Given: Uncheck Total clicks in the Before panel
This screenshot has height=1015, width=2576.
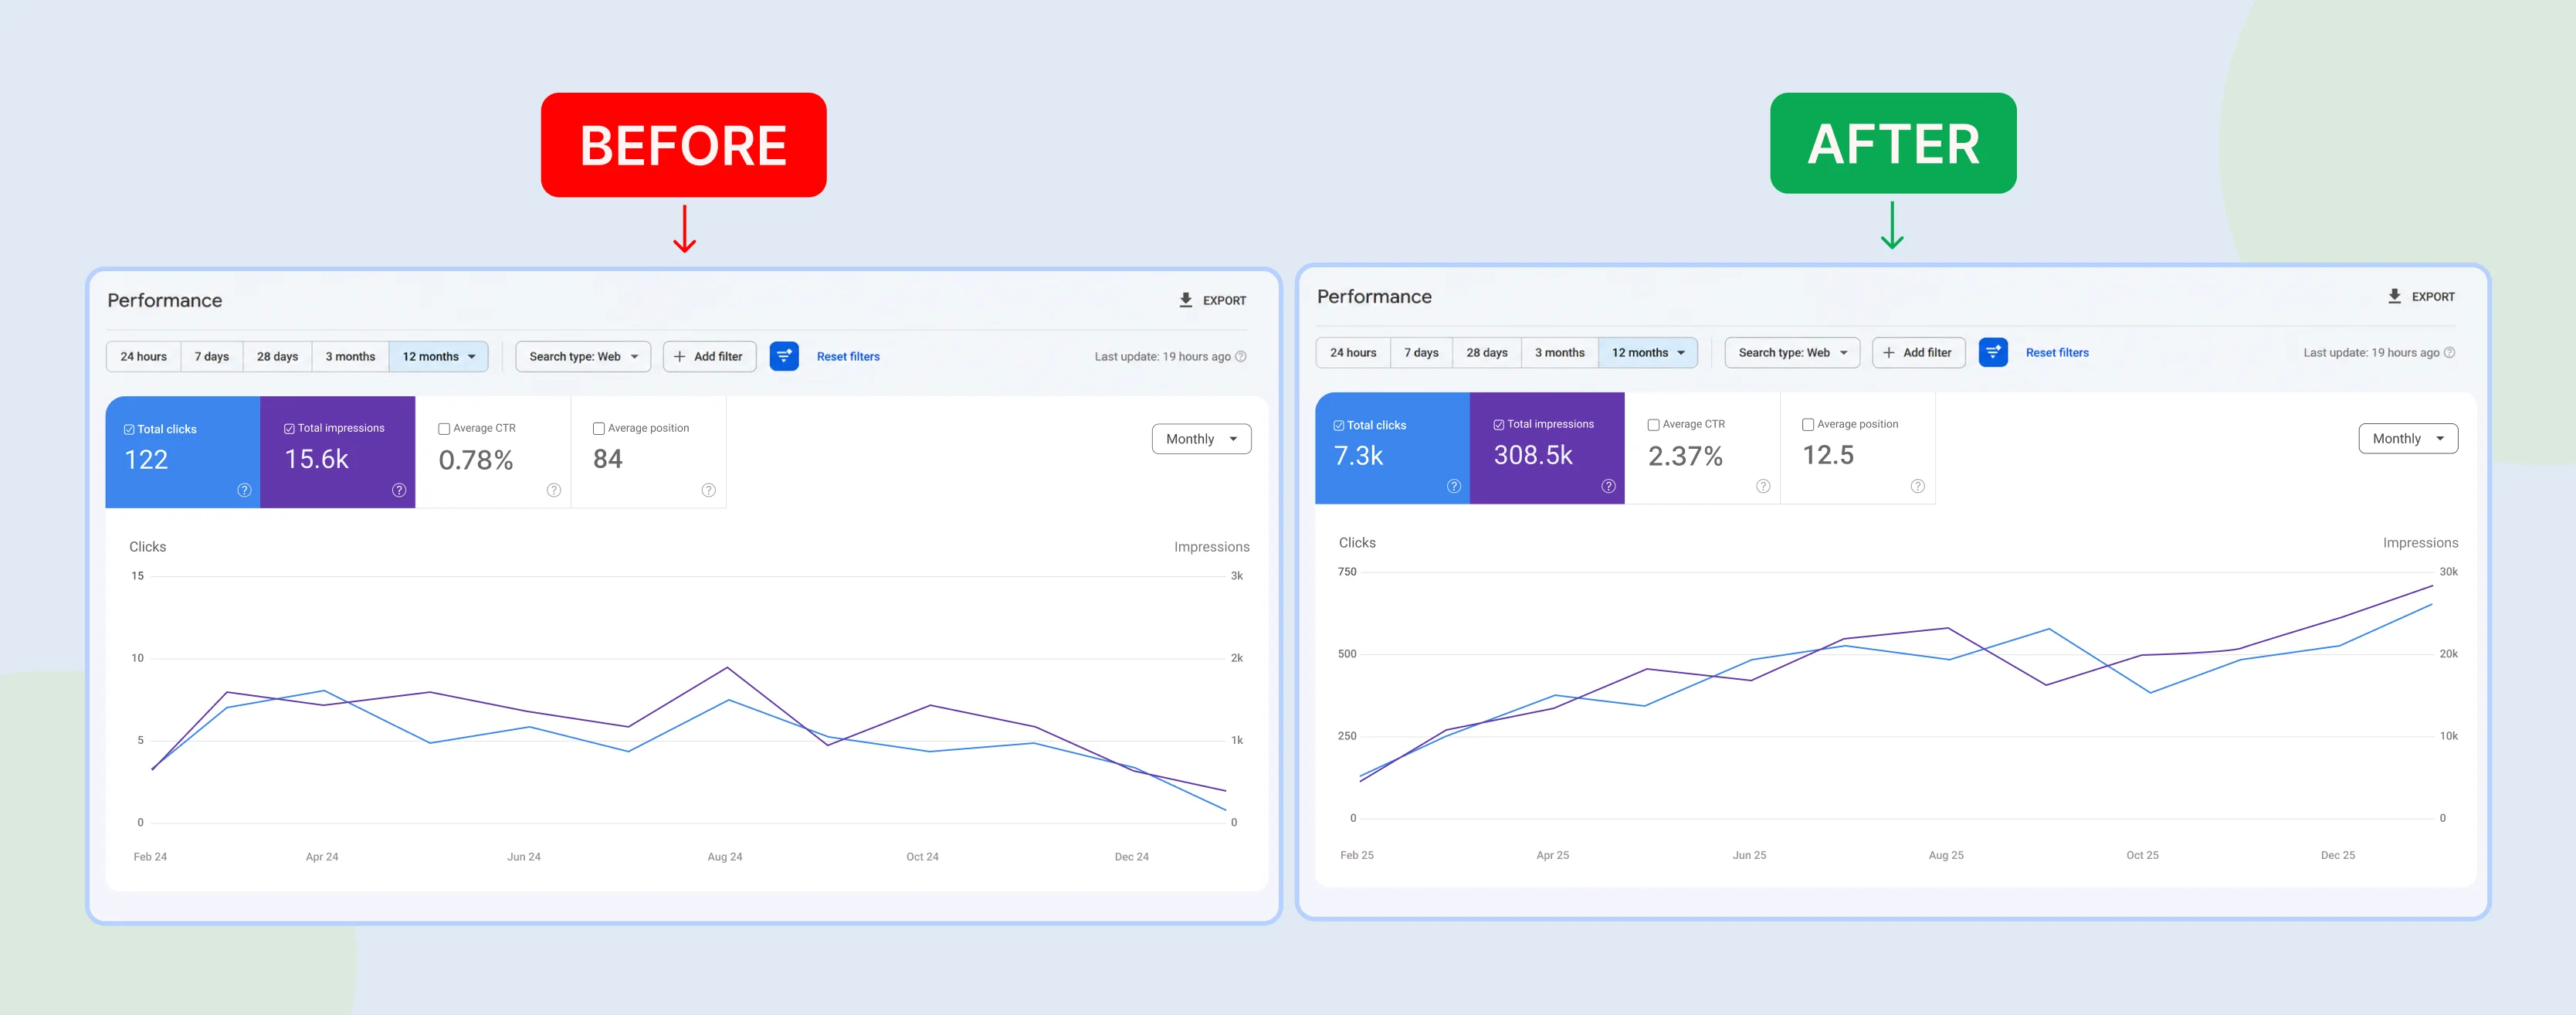Looking at the screenshot, I should [129, 429].
